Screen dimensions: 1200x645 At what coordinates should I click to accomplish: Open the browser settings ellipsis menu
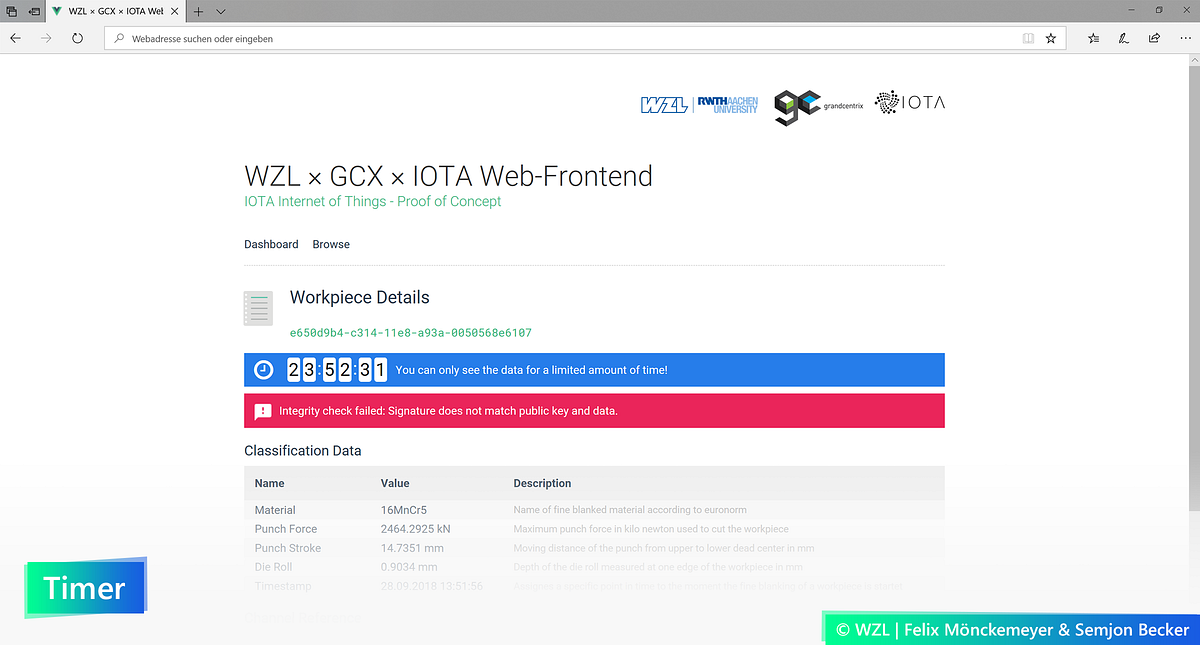click(x=1185, y=38)
